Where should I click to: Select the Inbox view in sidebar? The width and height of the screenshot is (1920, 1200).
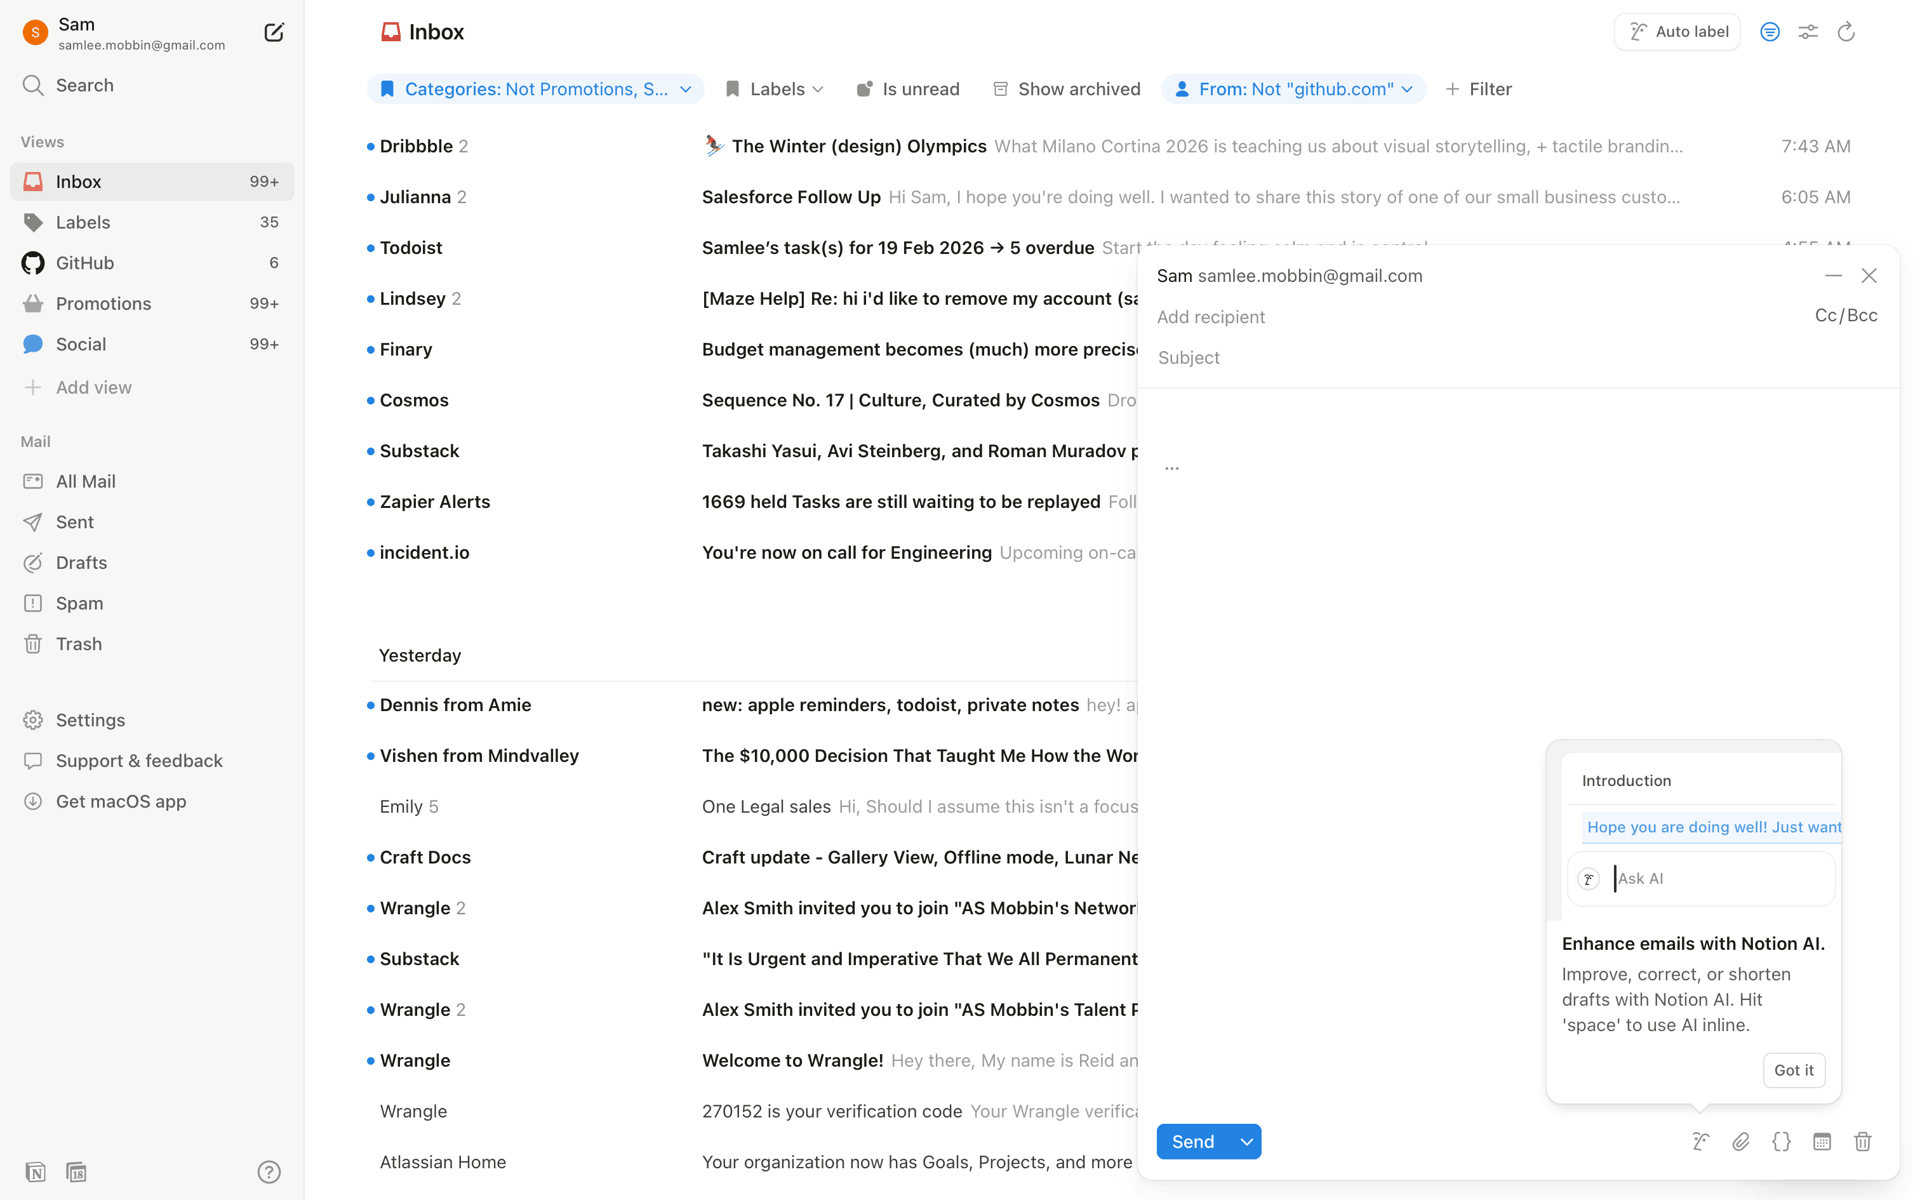(x=152, y=181)
